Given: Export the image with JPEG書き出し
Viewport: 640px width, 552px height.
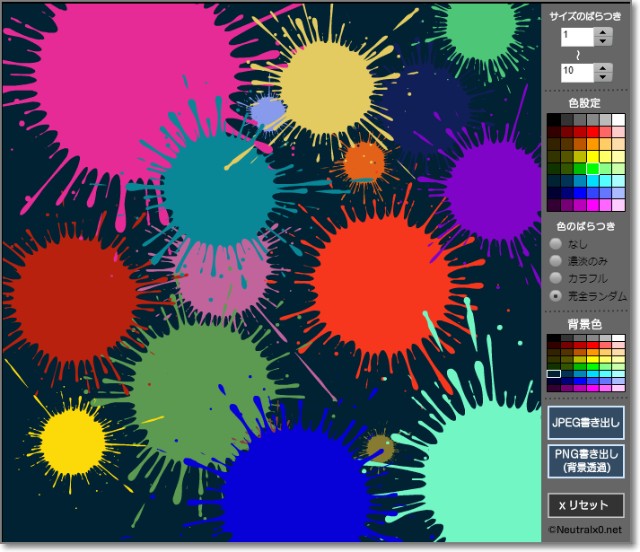Looking at the screenshot, I should click(586, 422).
